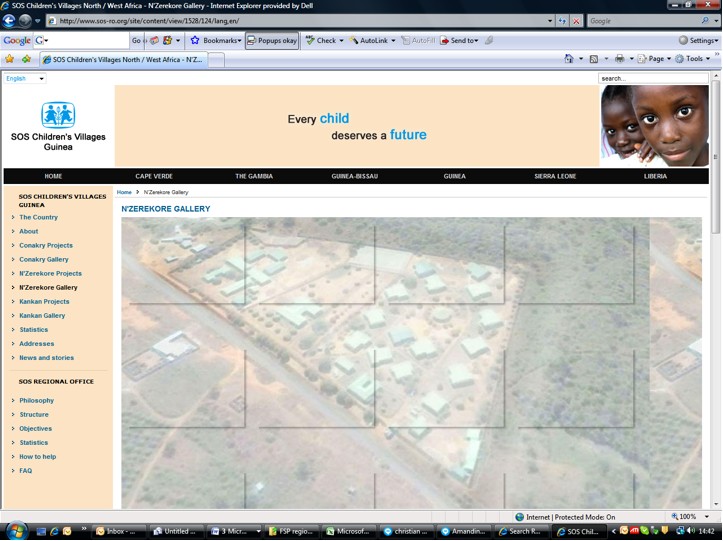The image size is (723, 541).
Task: Open GUINEA-BISSAU in the nav bar
Action: tap(355, 176)
